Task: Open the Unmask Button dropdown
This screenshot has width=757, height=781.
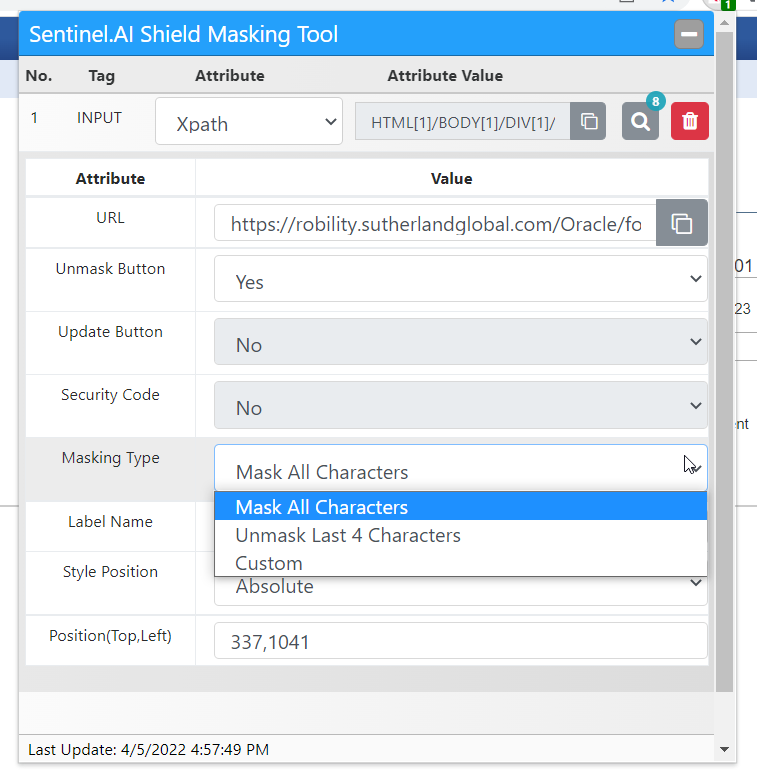Action: point(460,280)
